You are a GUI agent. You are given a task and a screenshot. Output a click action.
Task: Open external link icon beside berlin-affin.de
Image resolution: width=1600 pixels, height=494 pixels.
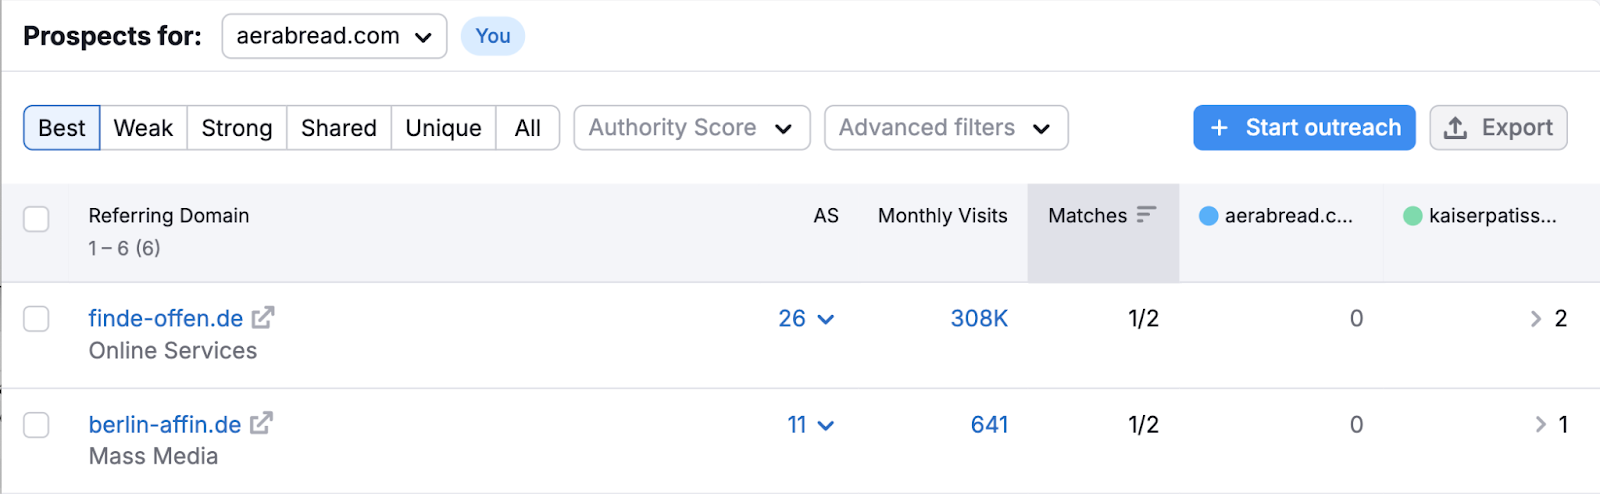261,424
